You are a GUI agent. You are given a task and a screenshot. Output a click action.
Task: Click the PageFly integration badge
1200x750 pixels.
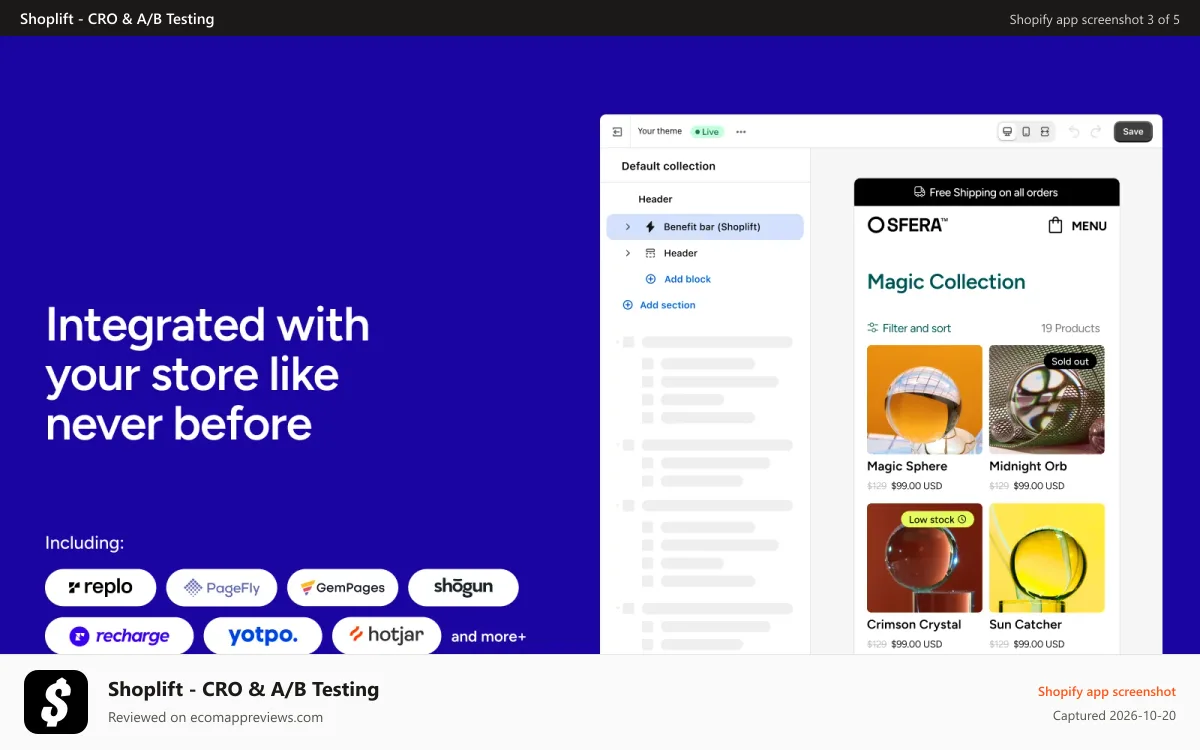pos(222,588)
